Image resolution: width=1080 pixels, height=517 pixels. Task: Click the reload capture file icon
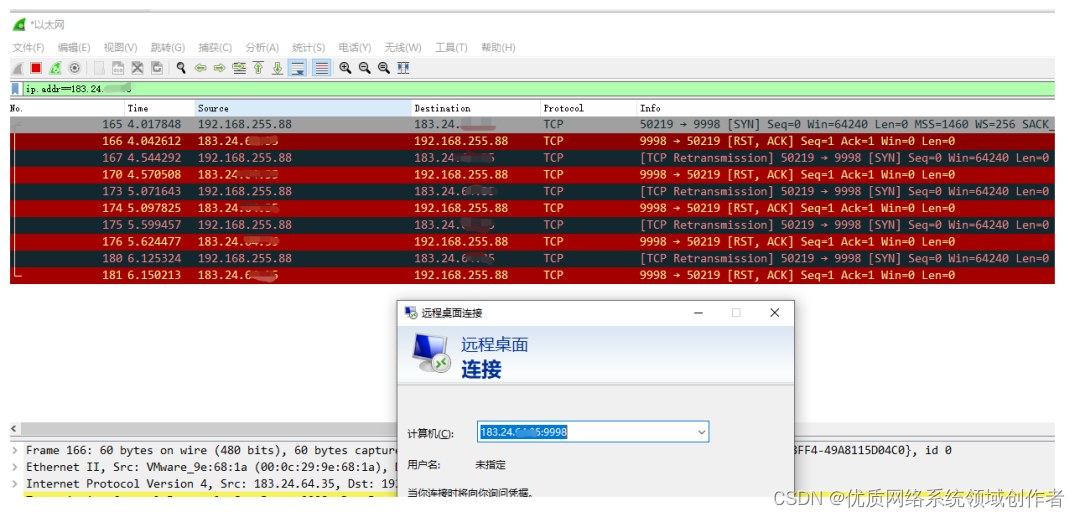click(157, 68)
